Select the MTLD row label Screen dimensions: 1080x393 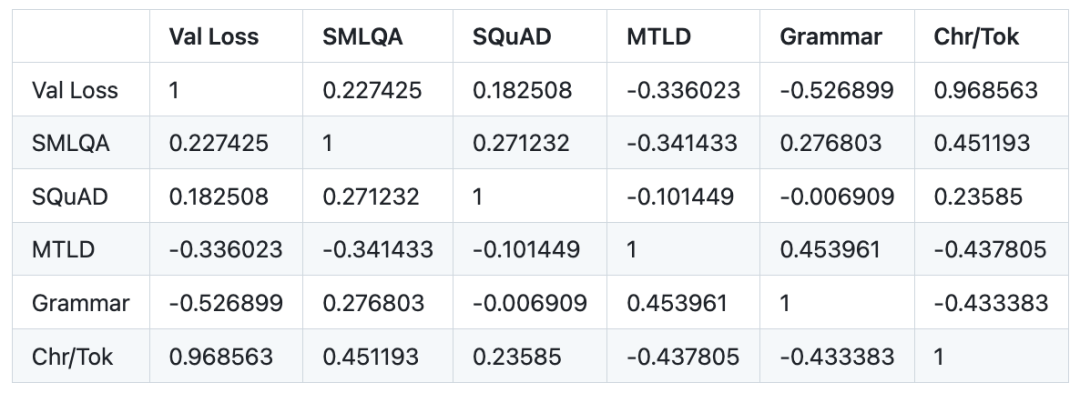click(x=63, y=250)
